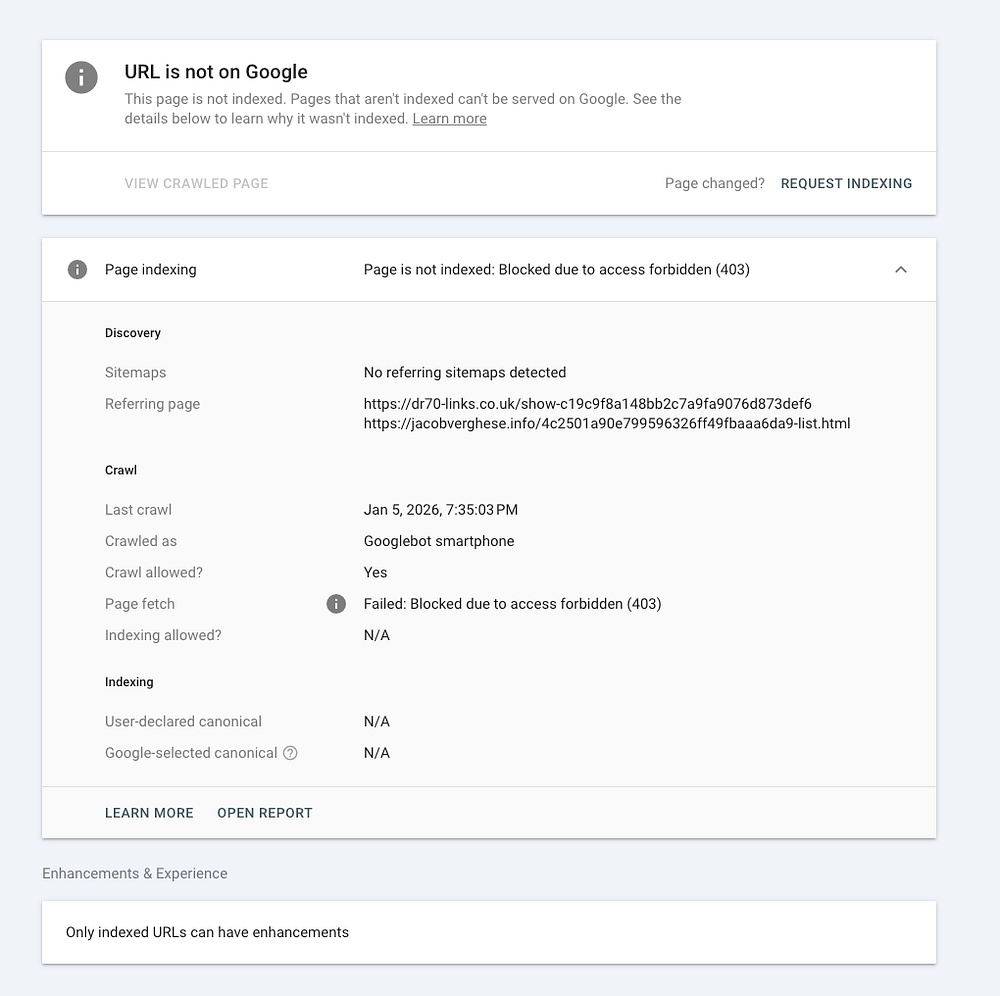Click the Only indexed URLs can have enhancements card
The image size is (1000, 996).
coord(488,932)
